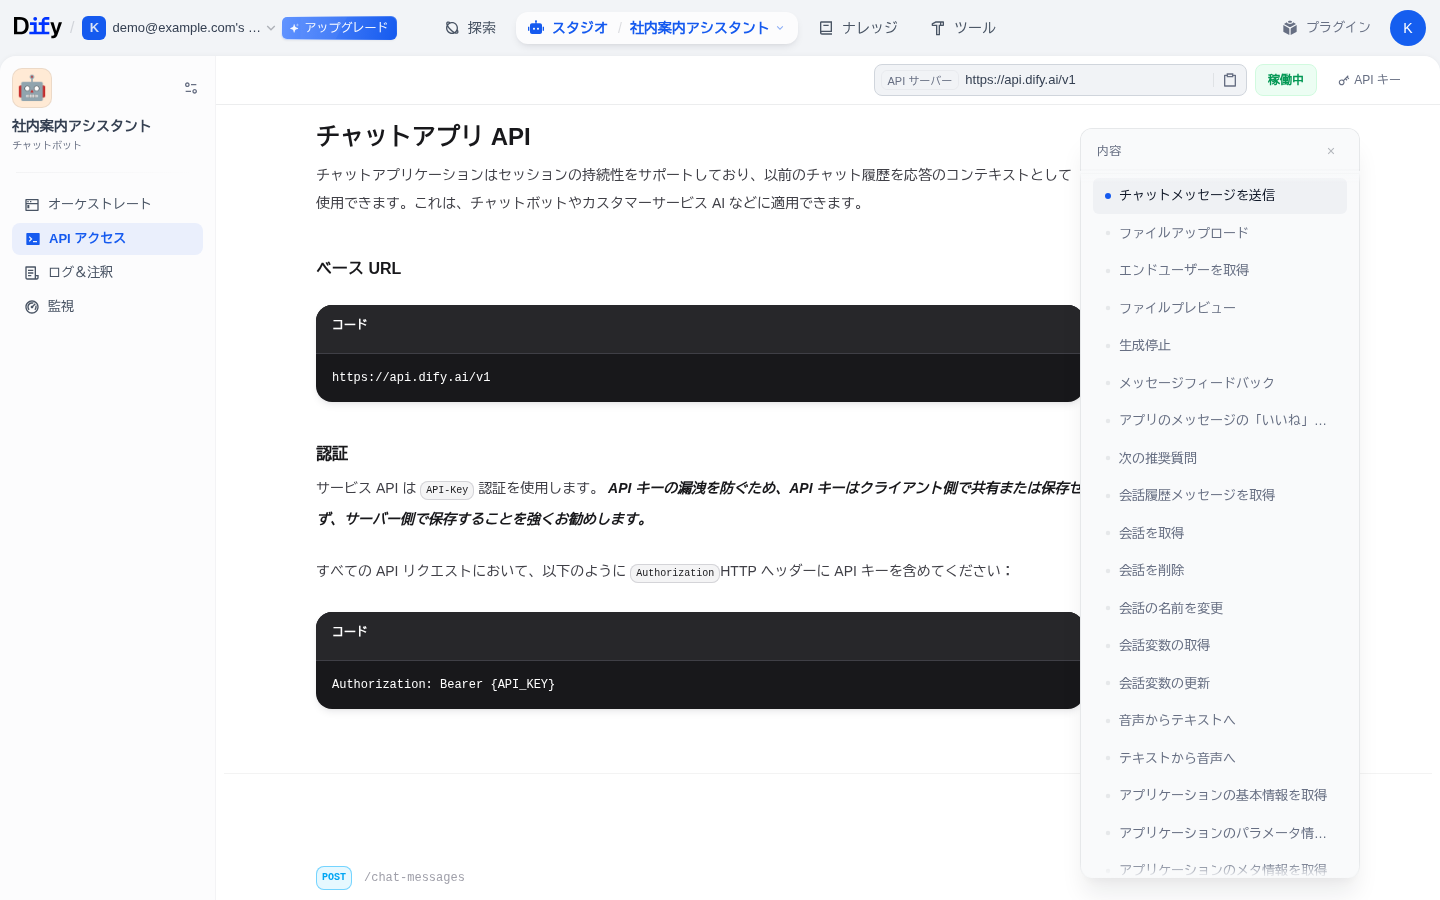The height and width of the screenshot is (900, 1440).
Task: Go to オーケストレート in sidebar
Action: point(107,204)
